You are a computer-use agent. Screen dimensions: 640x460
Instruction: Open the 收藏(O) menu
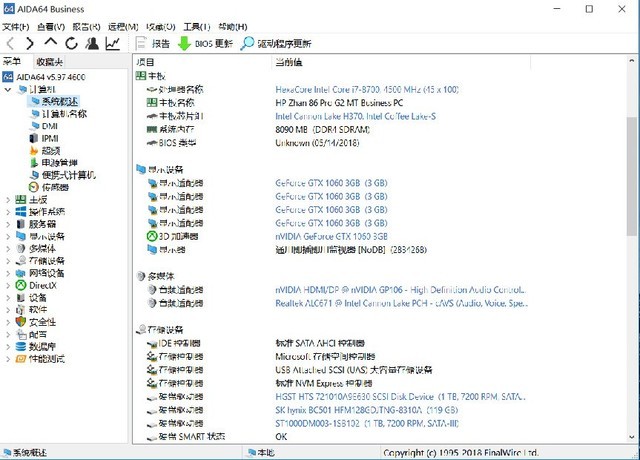coord(161,27)
